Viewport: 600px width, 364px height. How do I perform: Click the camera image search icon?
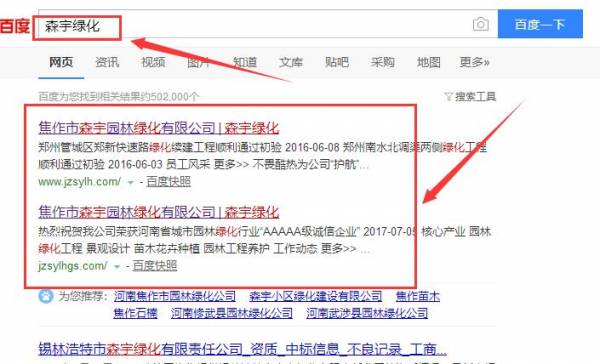[x=481, y=24]
